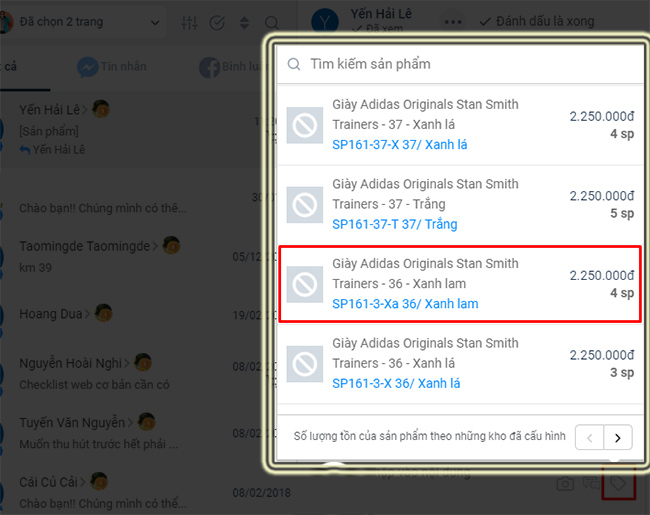Image resolution: width=650 pixels, height=515 pixels.
Task: Click page avatar beside Tuyến Văn Nguyễn
Action: [146, 422]
